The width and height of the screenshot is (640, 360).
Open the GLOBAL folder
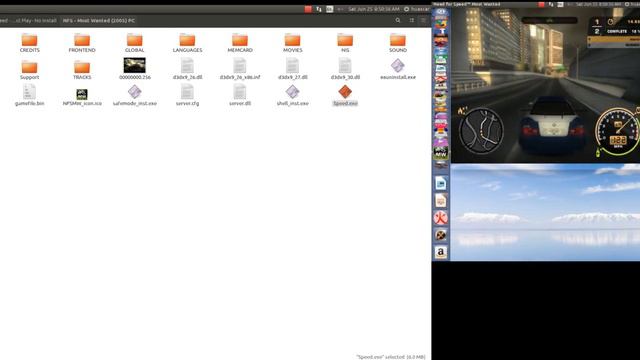[134, 43]
